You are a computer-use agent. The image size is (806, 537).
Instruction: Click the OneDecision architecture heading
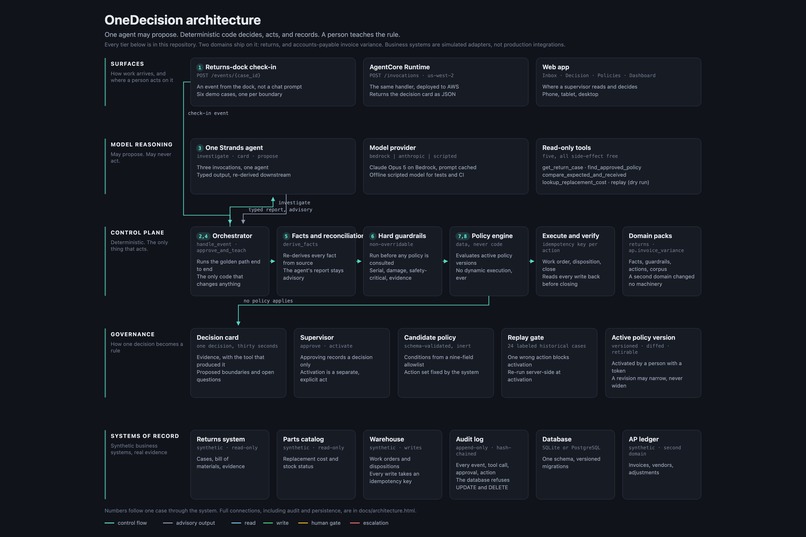tap(182, 20)
